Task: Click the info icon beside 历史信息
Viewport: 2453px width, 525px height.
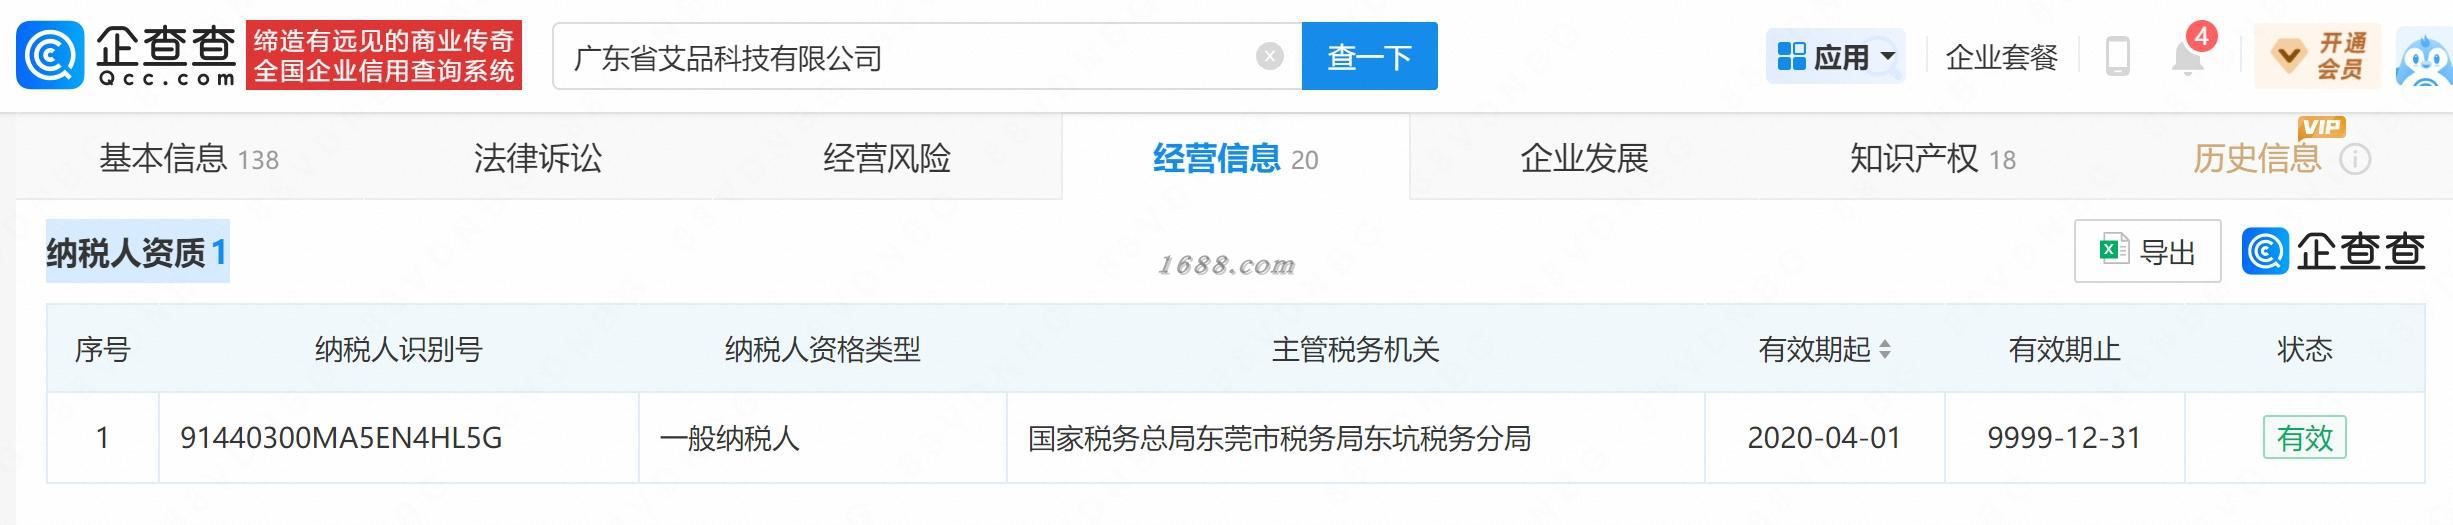Action: [x=2355, y=159]
